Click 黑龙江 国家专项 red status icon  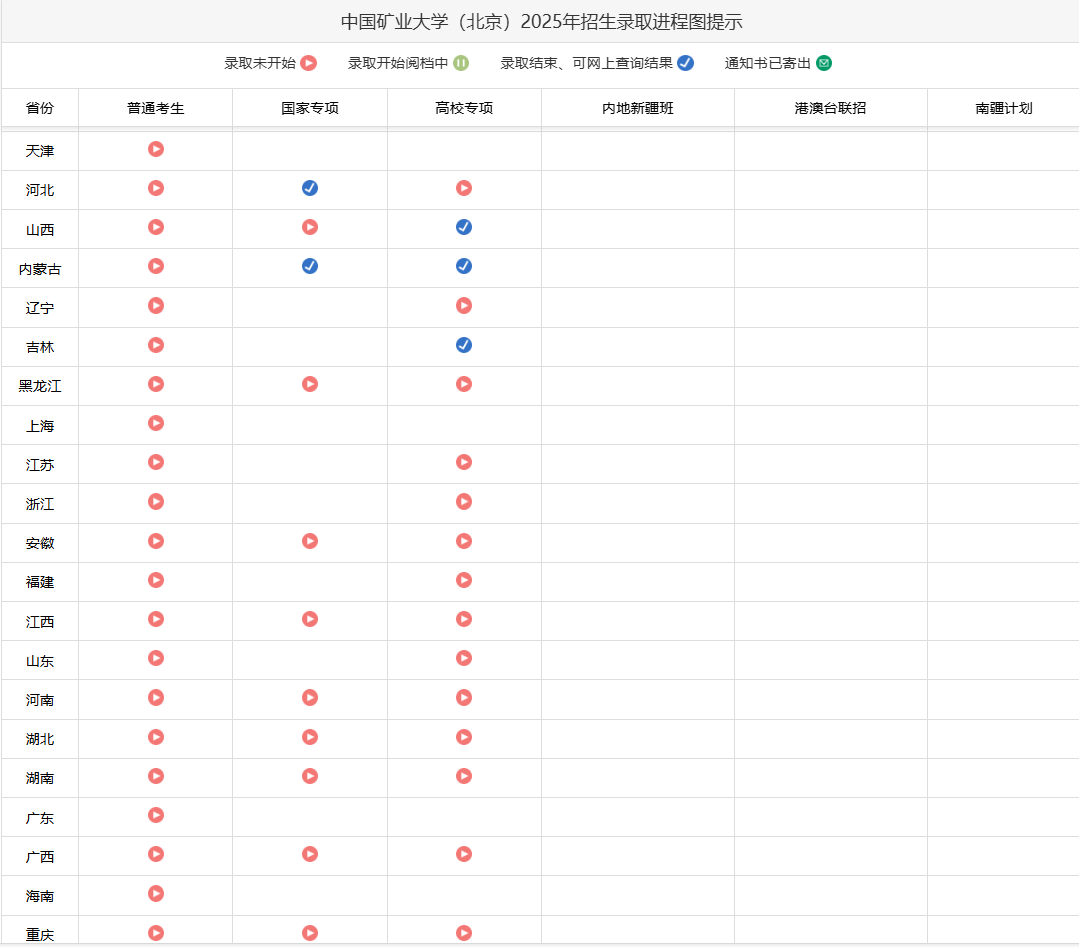click(310, 384)
